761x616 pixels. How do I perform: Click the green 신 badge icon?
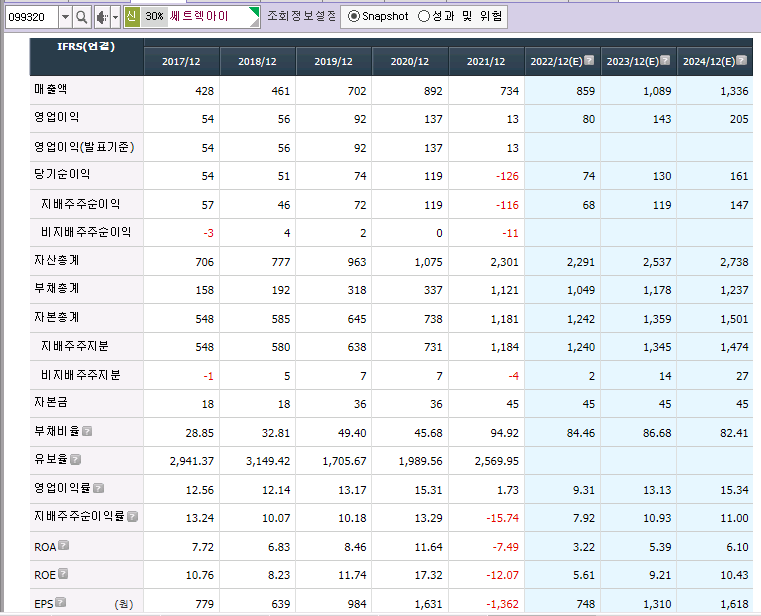132,17
